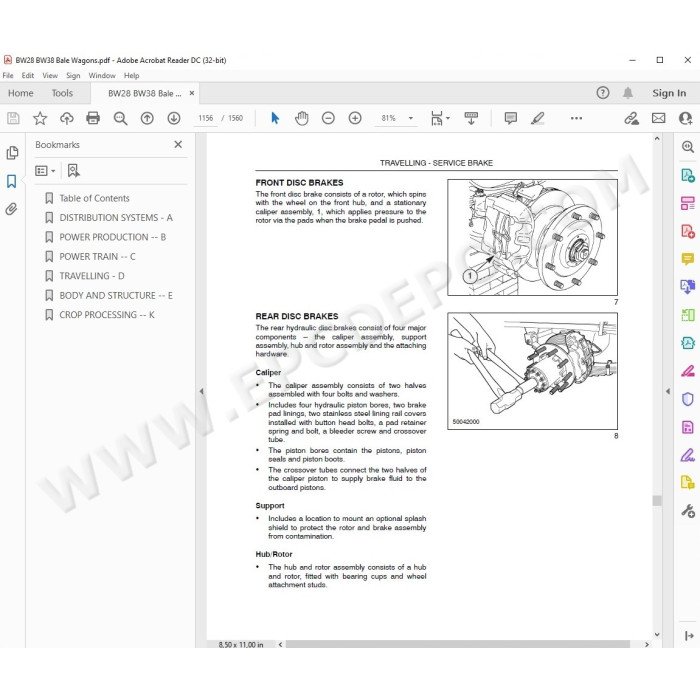Click the upload to cloud icon
This screenshot has width=700, height=700.
(67, 118)
